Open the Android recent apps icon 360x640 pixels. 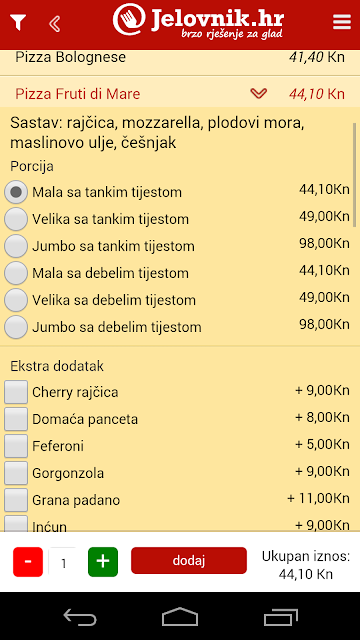tap(280, 617)
